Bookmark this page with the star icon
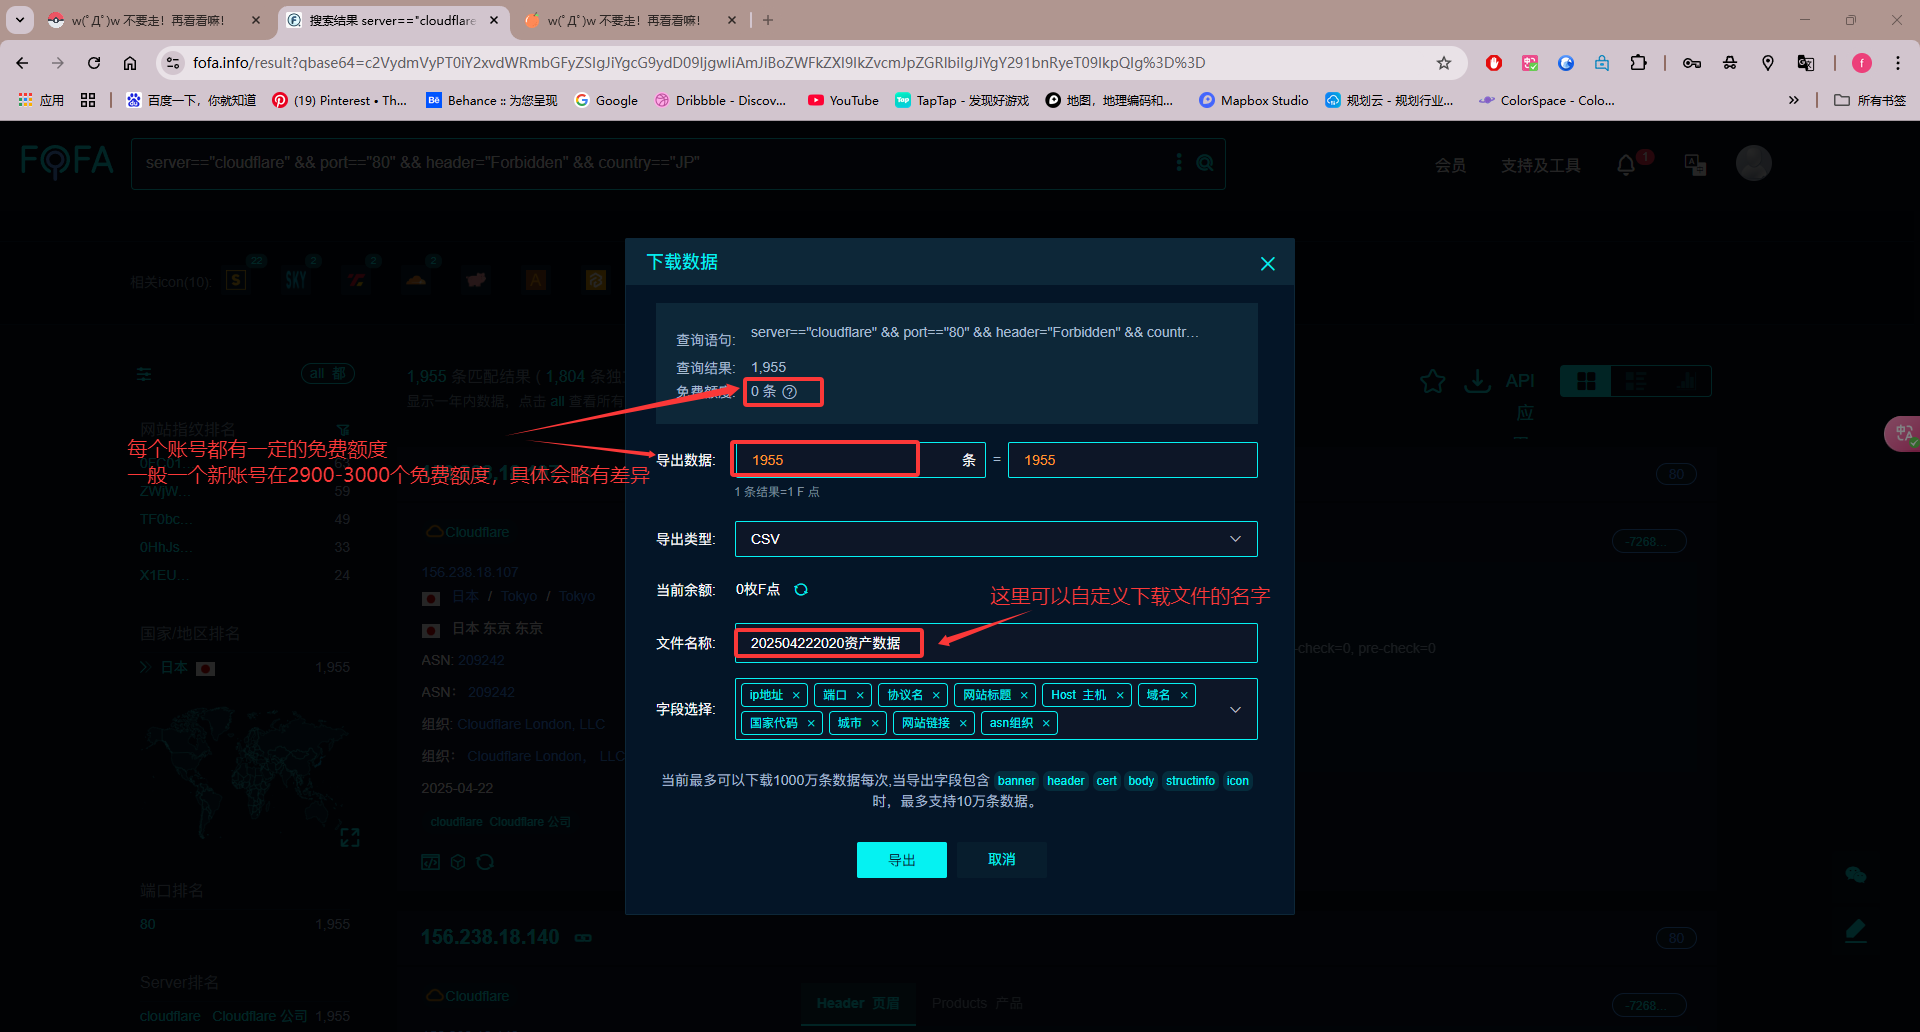This screenshot has height=1032, width=1920. coord(1443,63)
